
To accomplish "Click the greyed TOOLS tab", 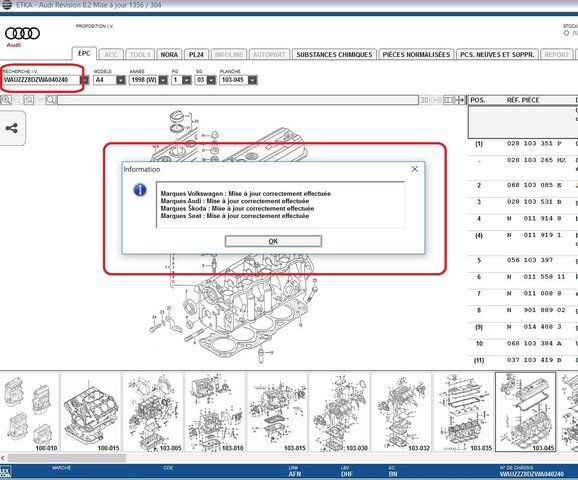I will point(140,55).
